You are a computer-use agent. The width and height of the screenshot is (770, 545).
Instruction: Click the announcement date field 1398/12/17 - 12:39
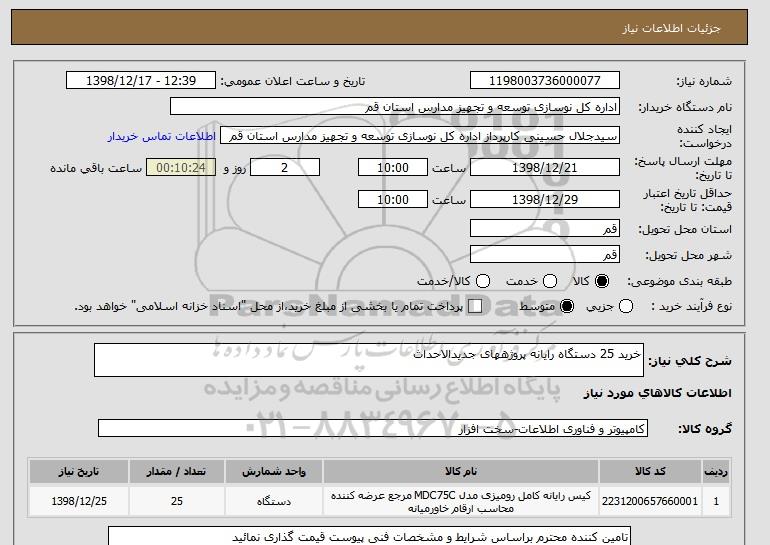pos(141,81)
